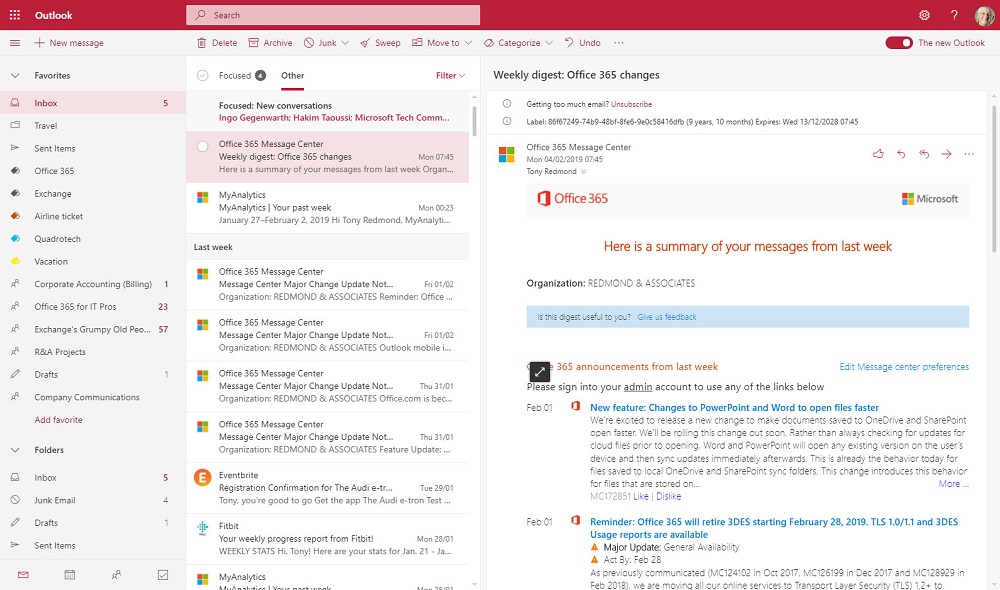Switch to the Other tab
1000x590 pixels.
(x=293, y=75)
